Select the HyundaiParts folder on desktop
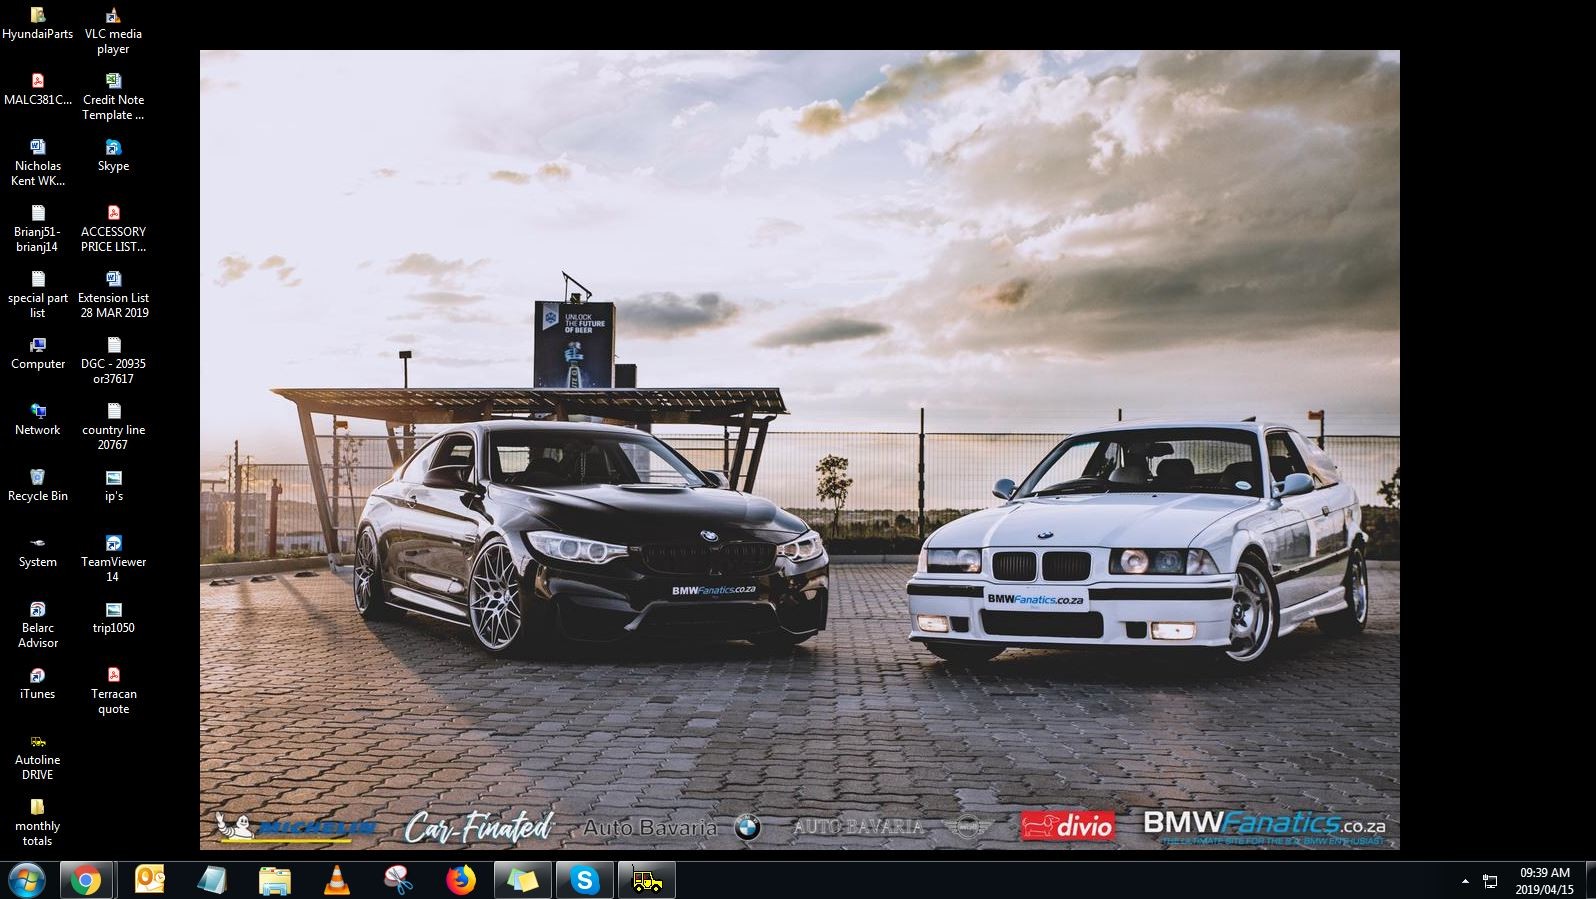Screen dimensions: 1596x899 coord(38,23)
